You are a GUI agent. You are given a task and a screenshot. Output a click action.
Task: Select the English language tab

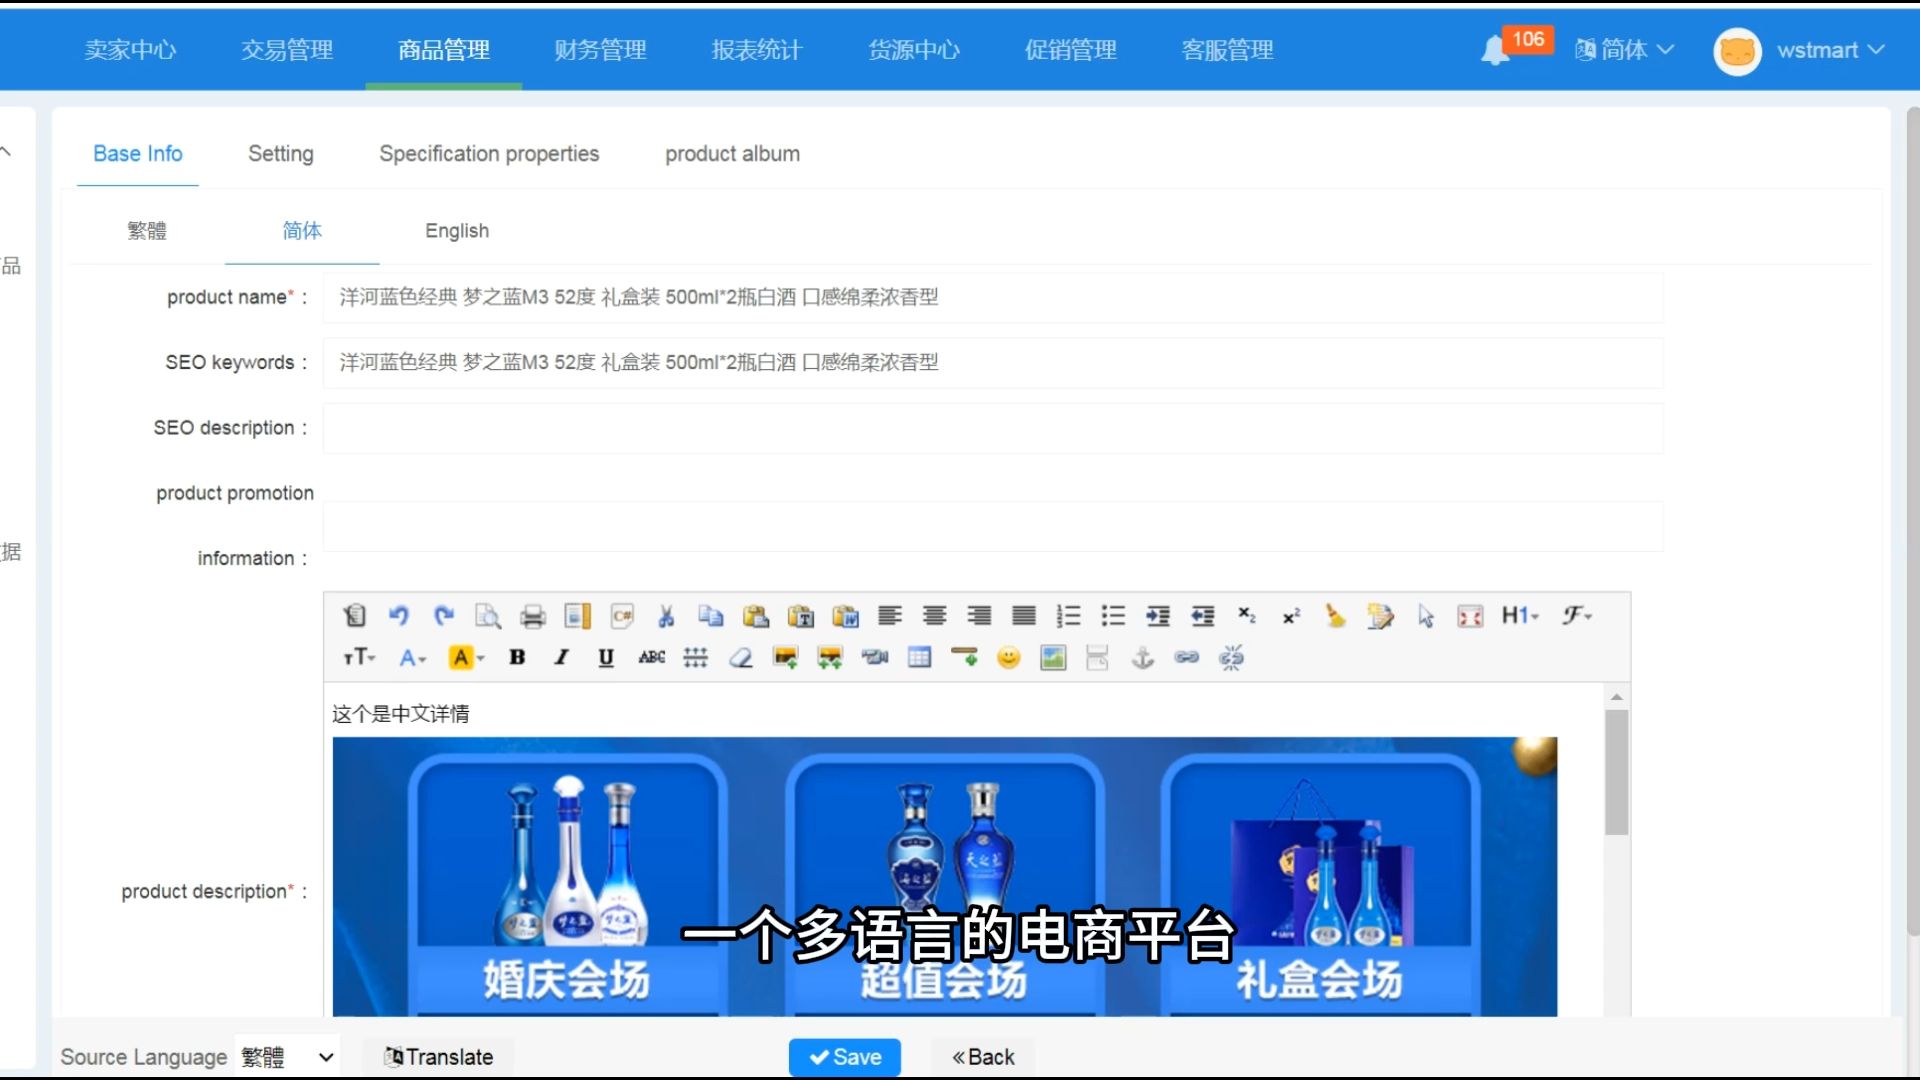tap(457, 231)
